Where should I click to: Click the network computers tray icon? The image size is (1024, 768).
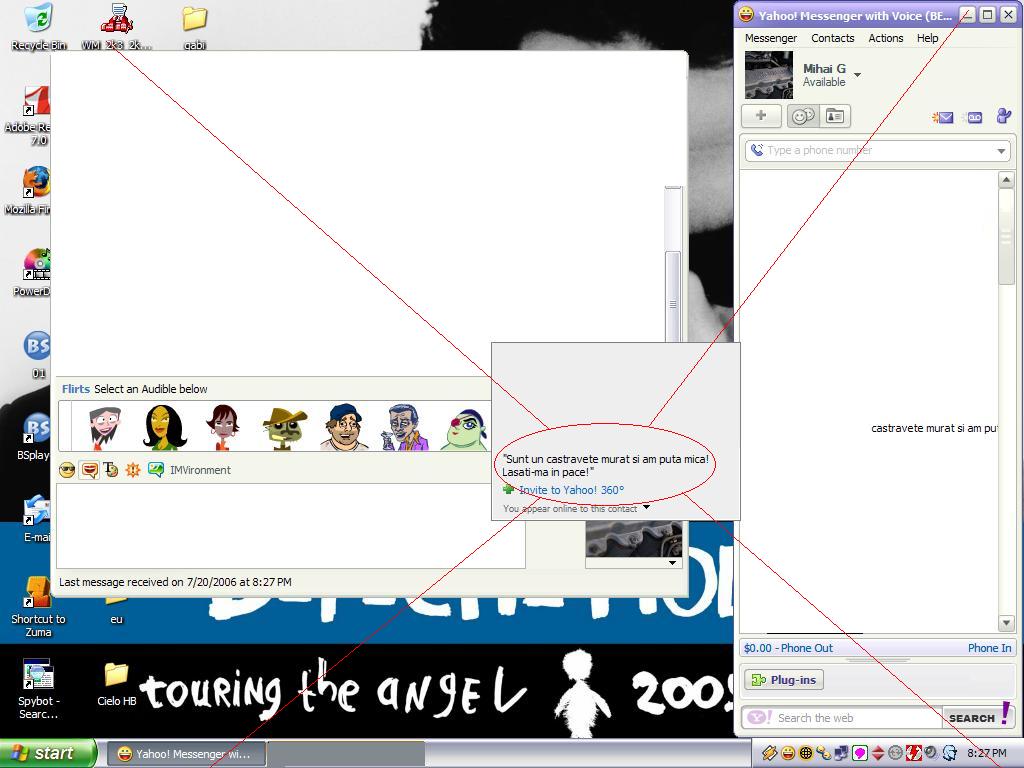click(x=842, y=753)
